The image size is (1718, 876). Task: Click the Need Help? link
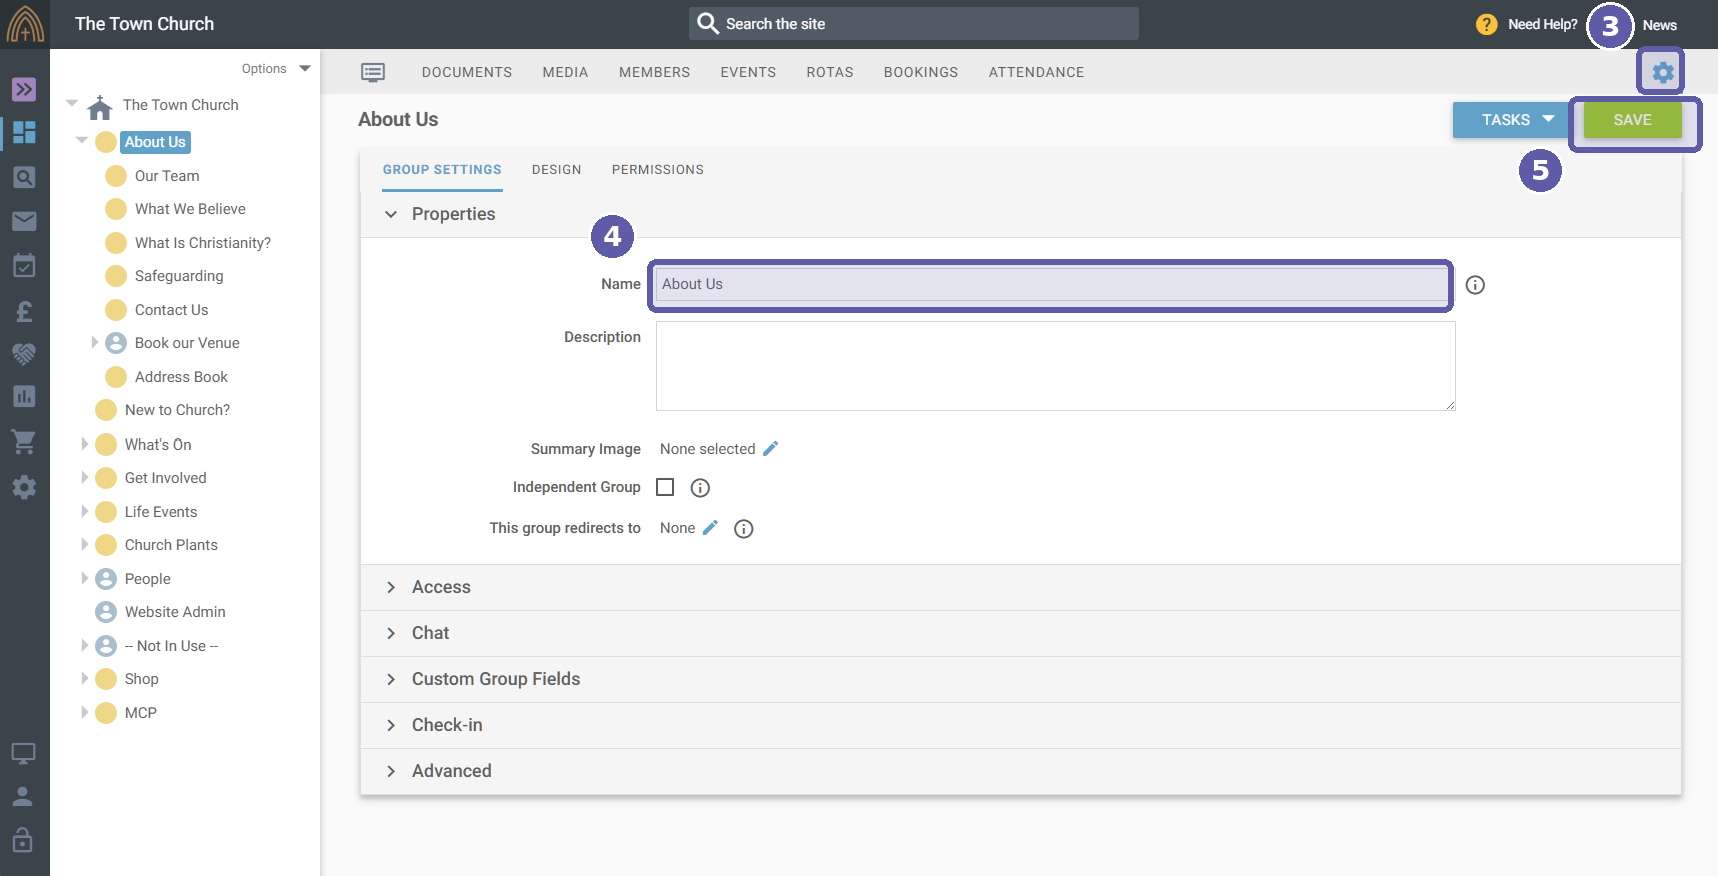coord(1542,24)
